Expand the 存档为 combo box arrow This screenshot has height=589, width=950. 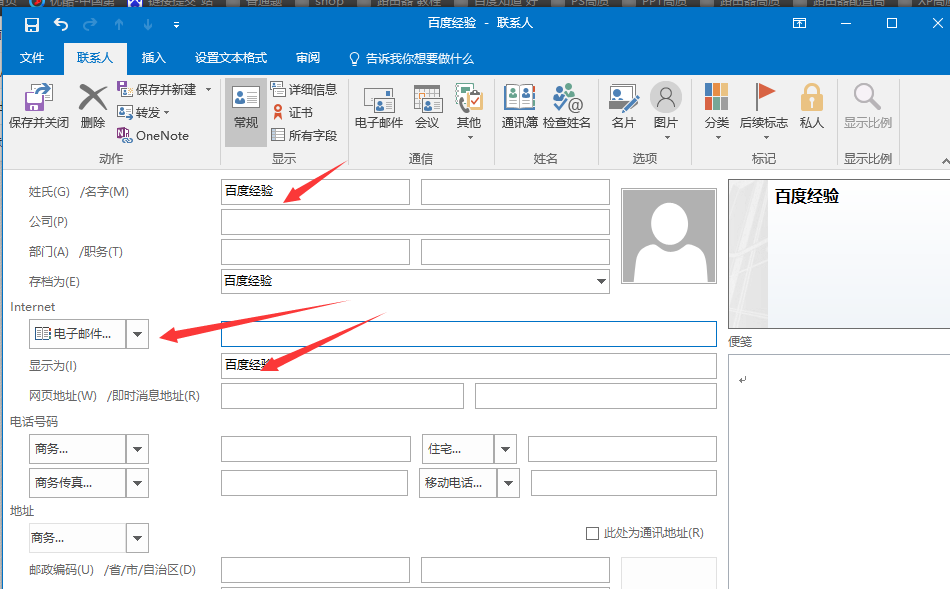coord(601,282)
